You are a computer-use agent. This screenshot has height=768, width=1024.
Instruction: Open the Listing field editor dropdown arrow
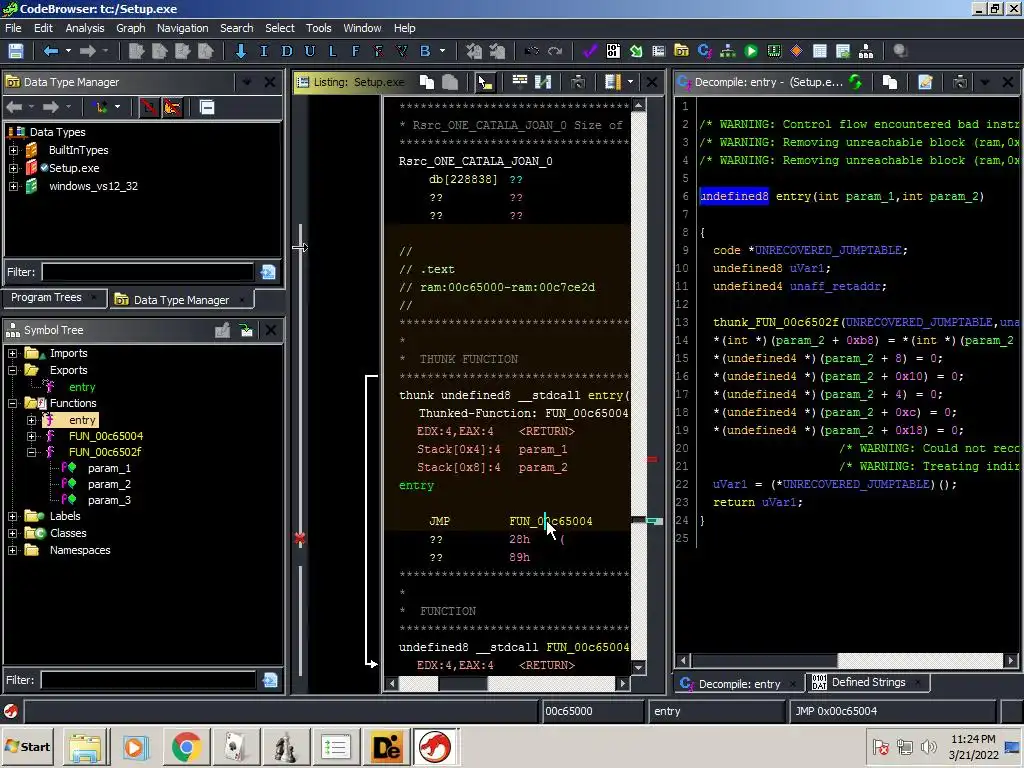click(x=630, y=82)
